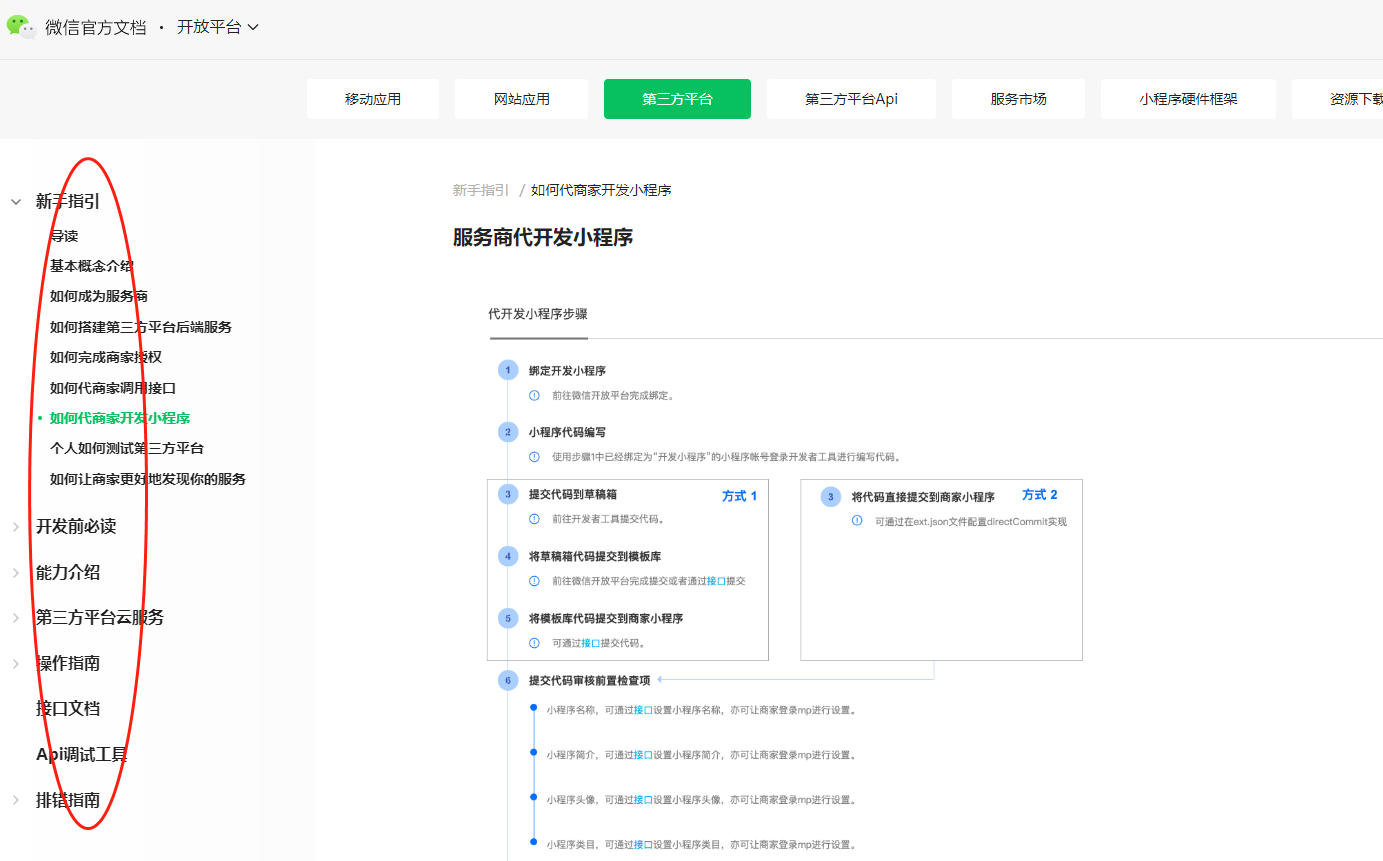Click 服务商代开发小程序 page heading
Viewport: 1383px width, 861px height.
tap(543, 238)
